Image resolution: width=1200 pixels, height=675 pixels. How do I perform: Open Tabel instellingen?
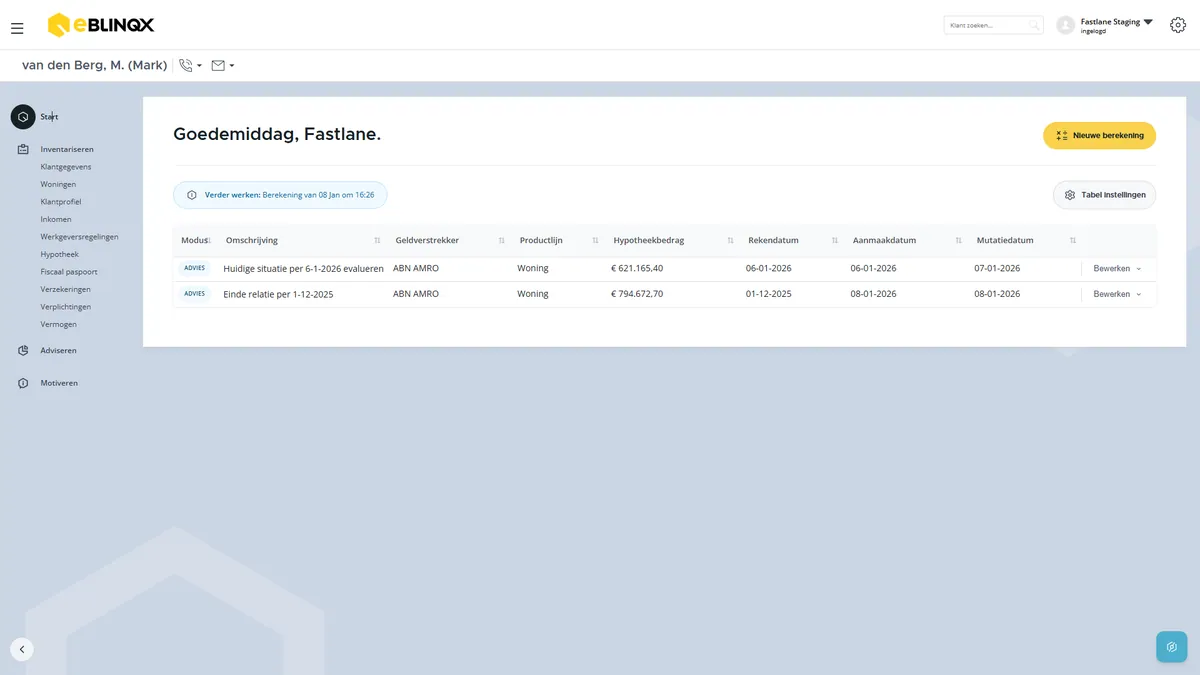(x=1104, y=195)
